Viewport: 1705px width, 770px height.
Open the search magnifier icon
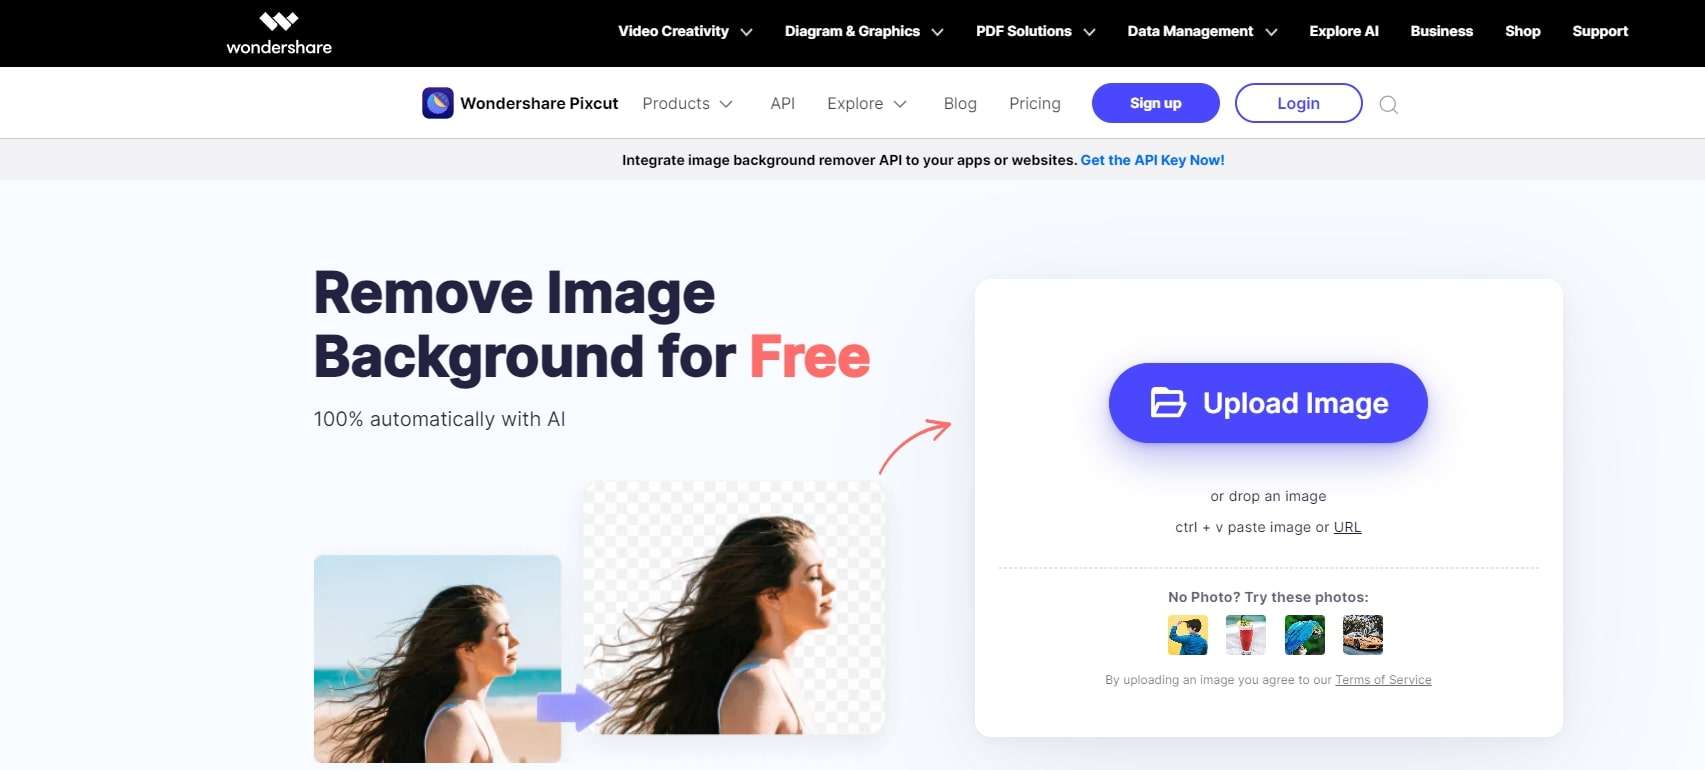pos(1388,104)
